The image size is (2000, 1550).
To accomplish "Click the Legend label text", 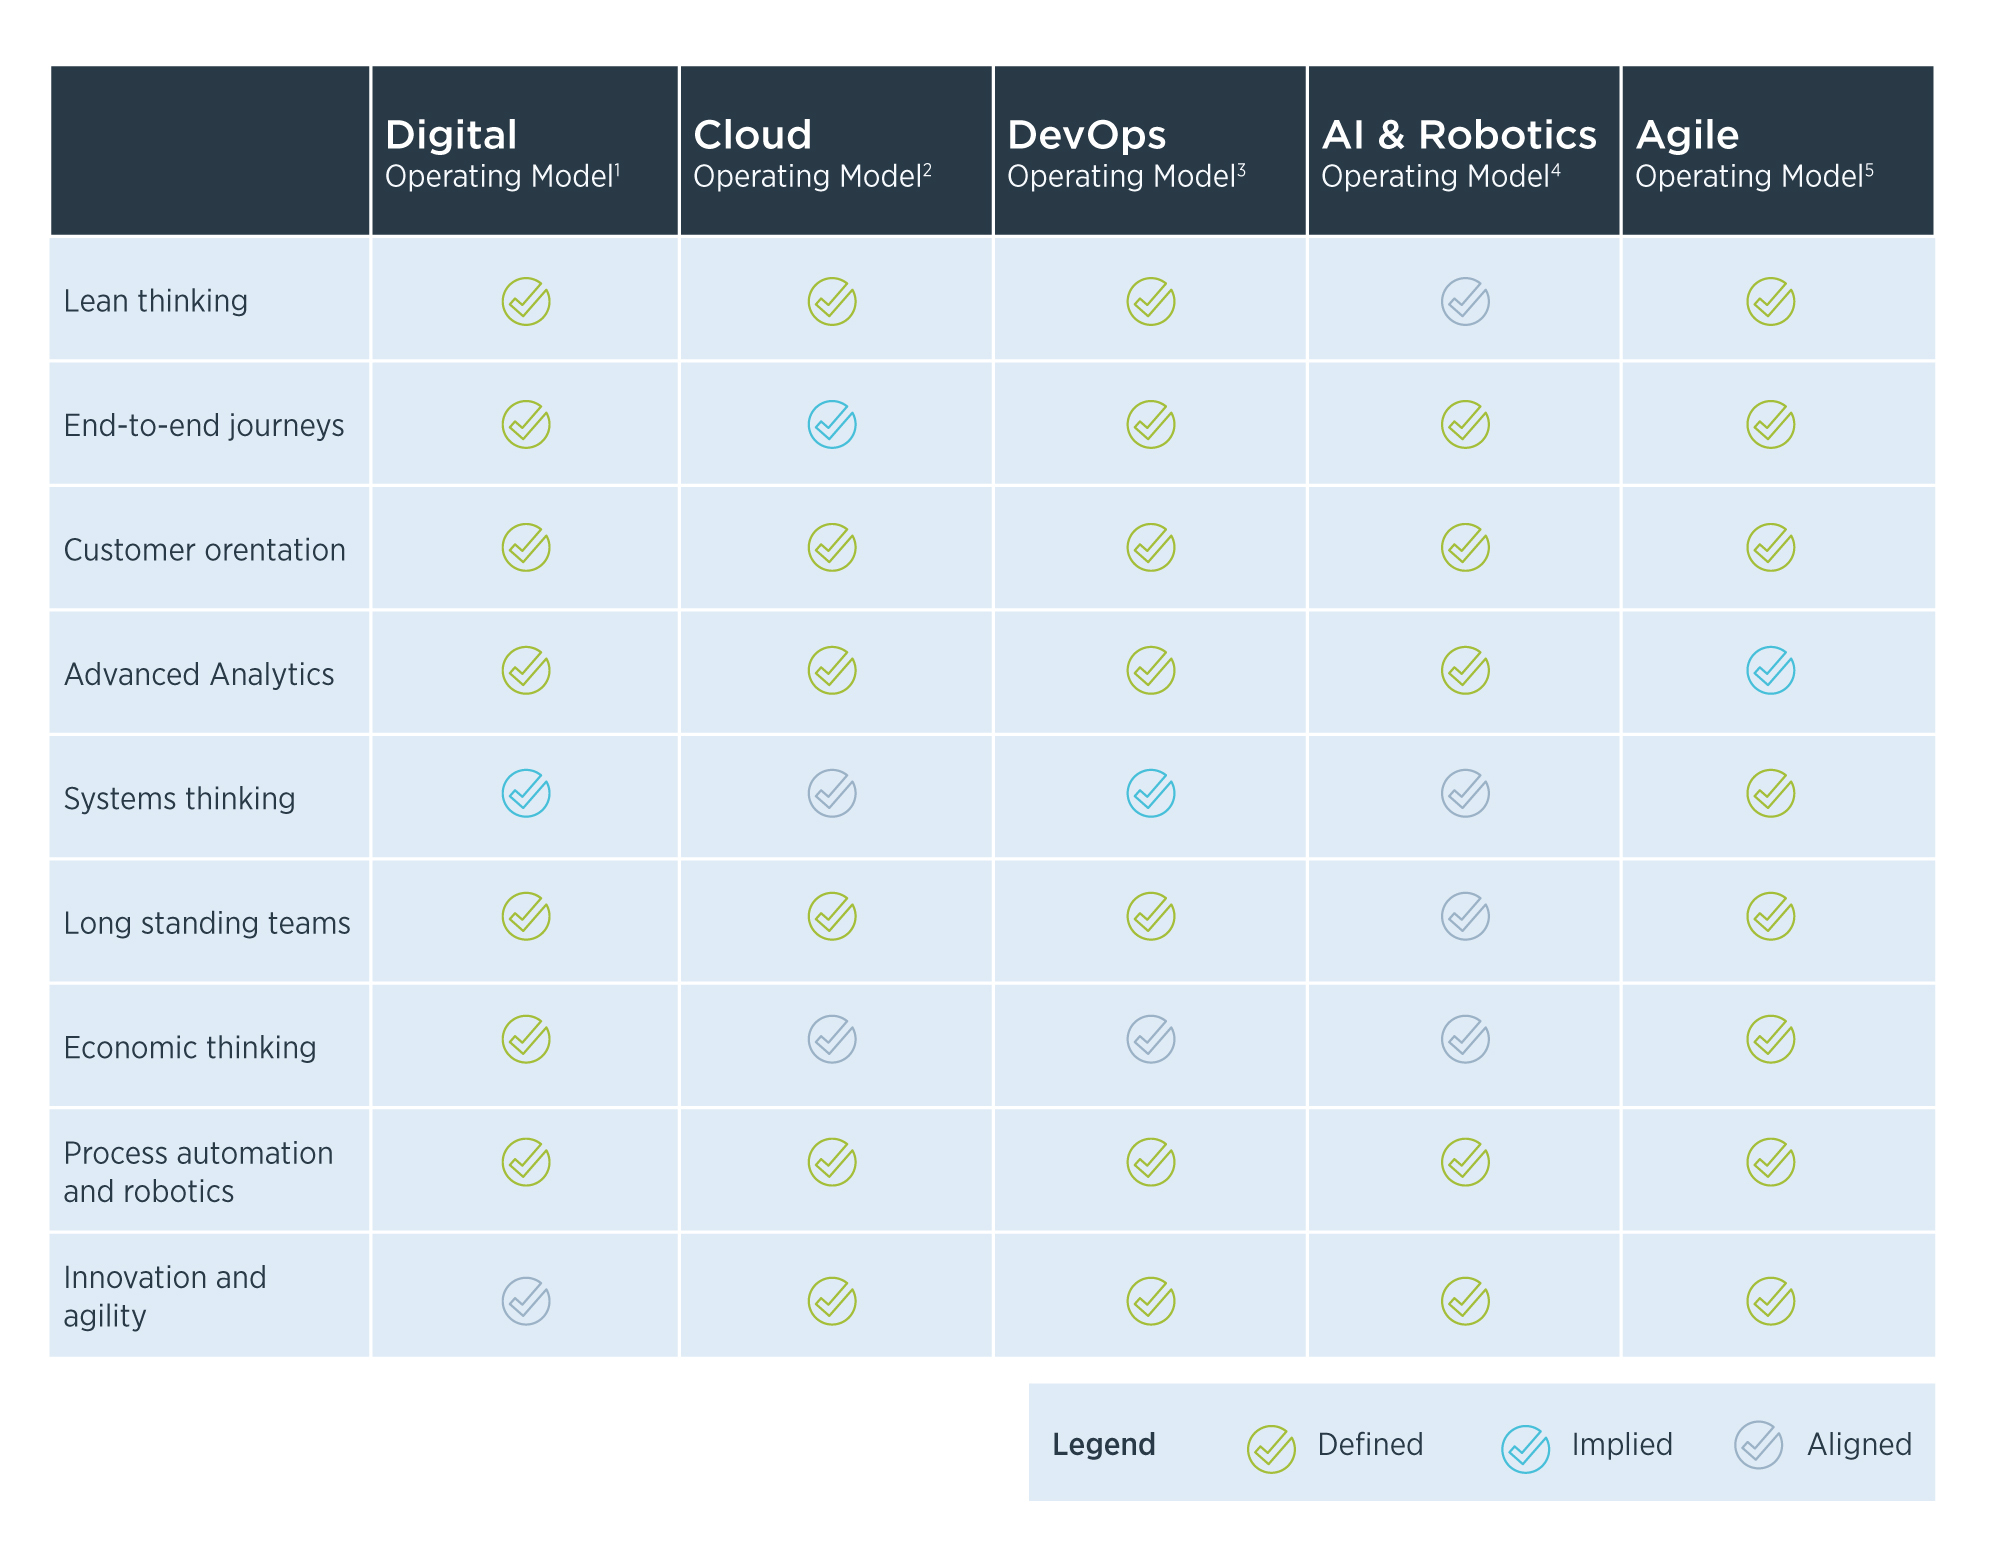I will [x=1104, y=1445].
